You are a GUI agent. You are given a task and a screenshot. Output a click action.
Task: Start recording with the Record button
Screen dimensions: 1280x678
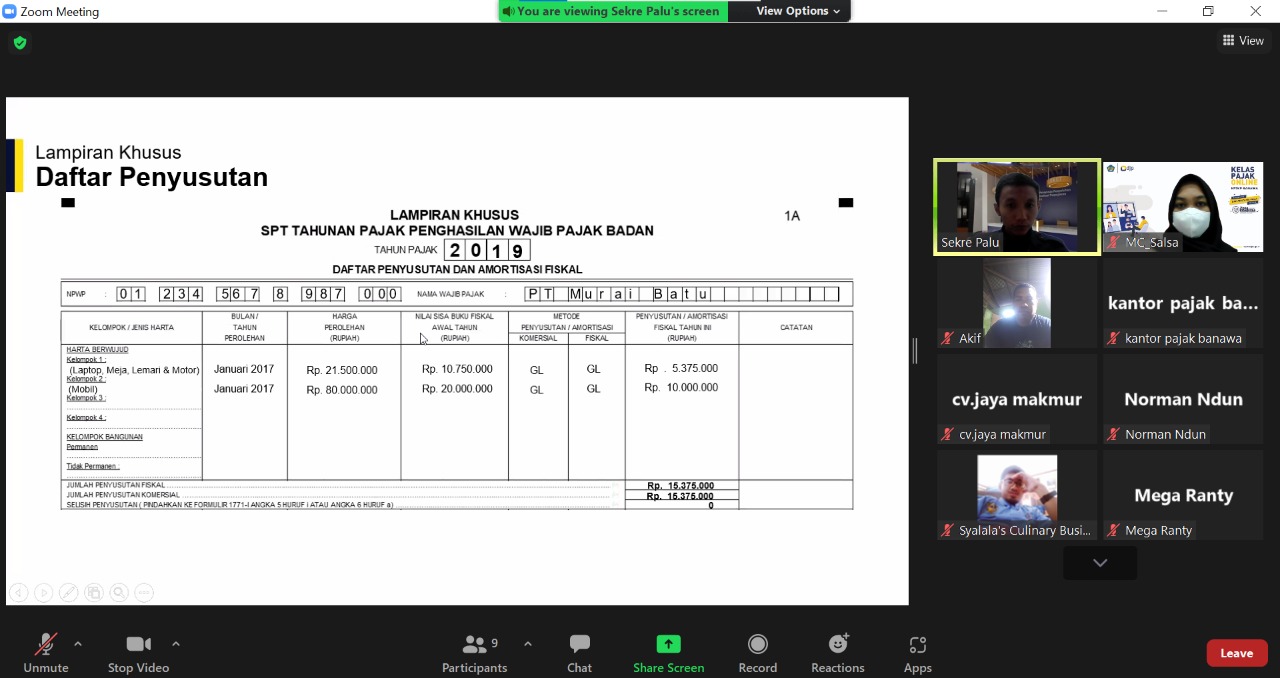coord(757,645)
